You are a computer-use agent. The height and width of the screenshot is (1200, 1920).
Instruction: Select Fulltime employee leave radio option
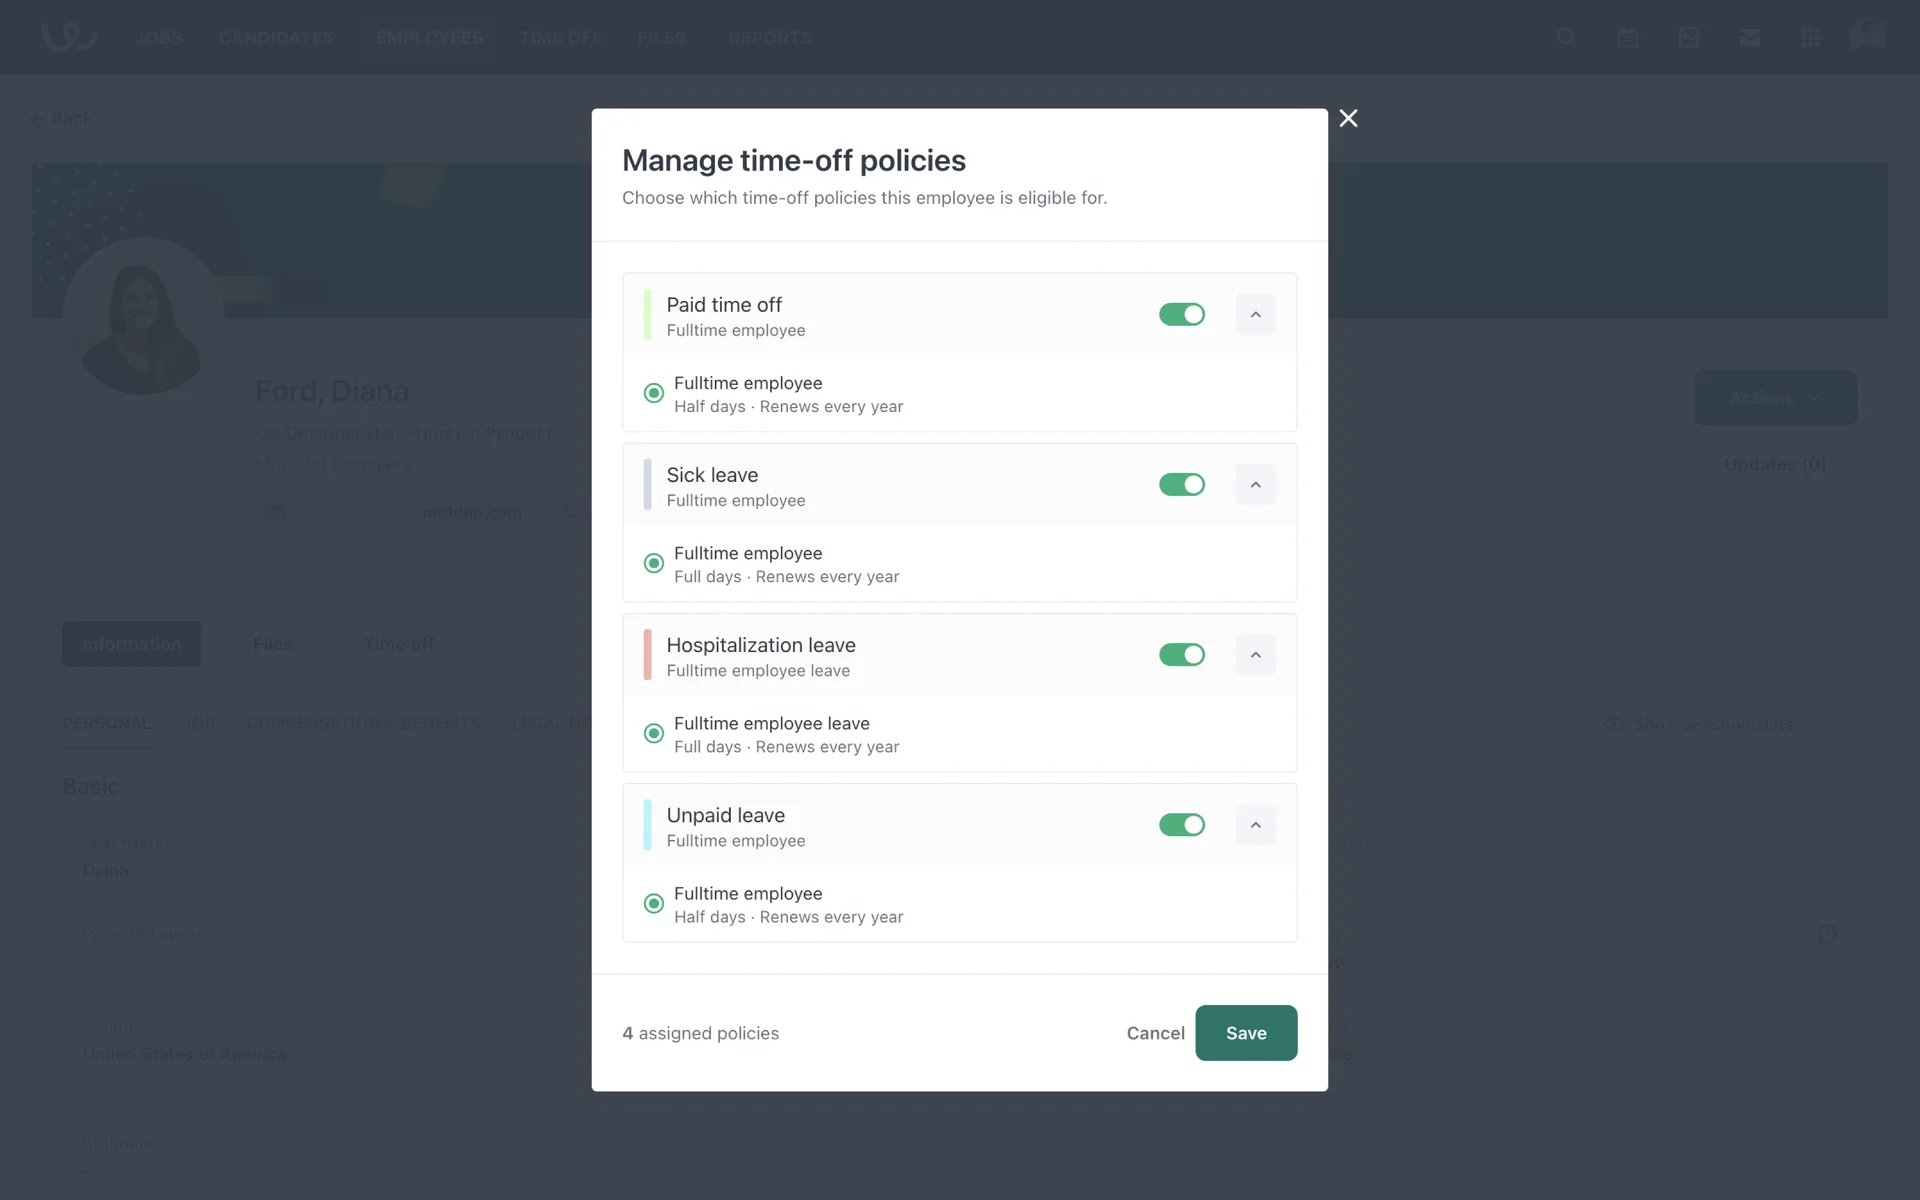coord(654,733)
